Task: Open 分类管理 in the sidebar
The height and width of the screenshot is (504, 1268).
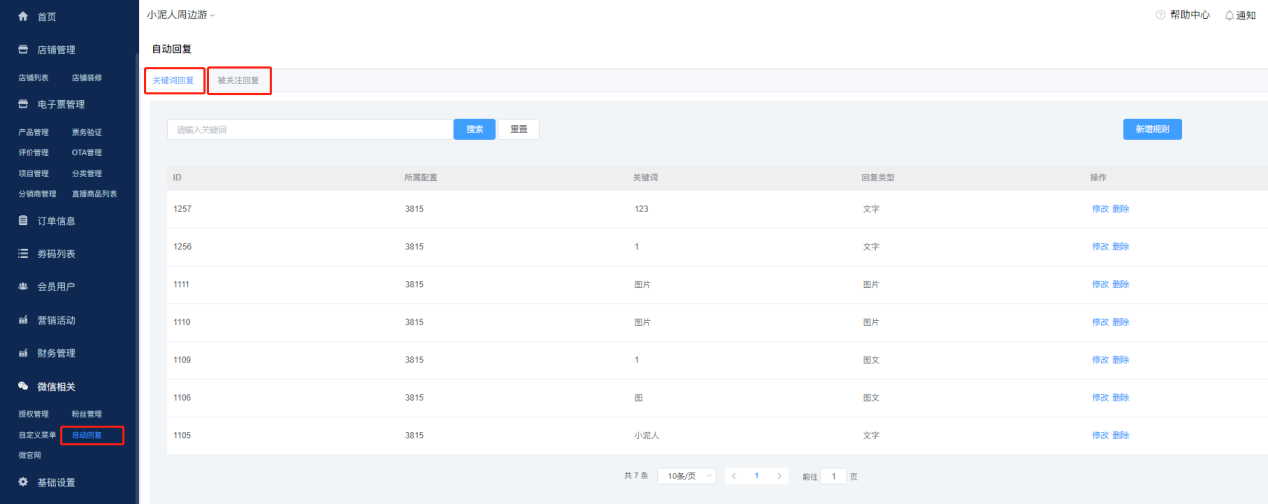Action: (87, 173)
